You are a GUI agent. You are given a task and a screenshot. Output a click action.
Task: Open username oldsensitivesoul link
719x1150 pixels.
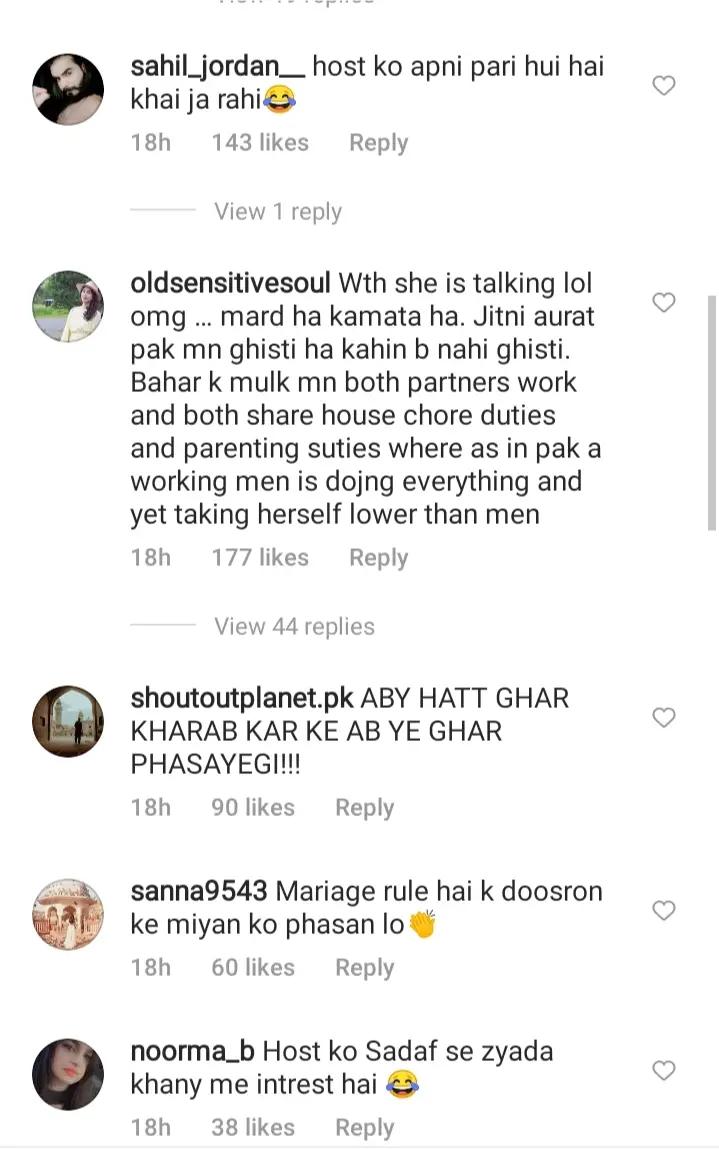[x=230, y=283]
